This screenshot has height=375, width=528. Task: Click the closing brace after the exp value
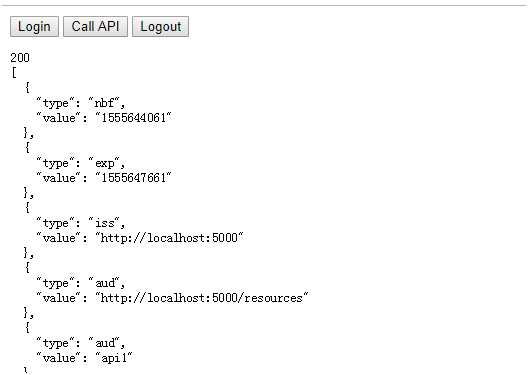click(27, 193)
